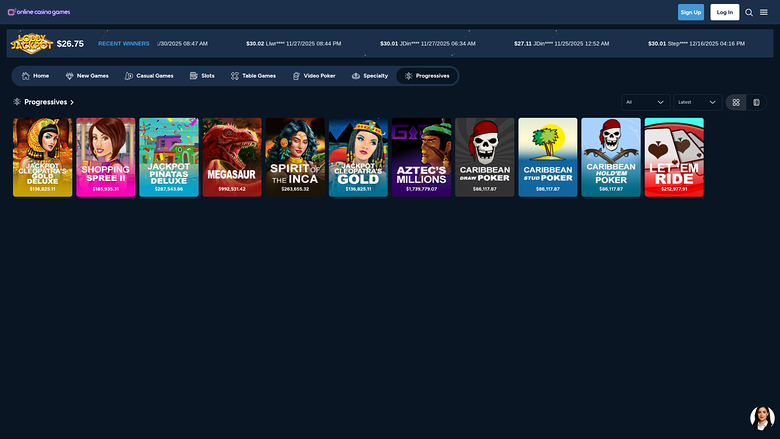Viewport: 780px width, 439px height.
Task: Open the Casual Games tab
Action: coord(149,76)
